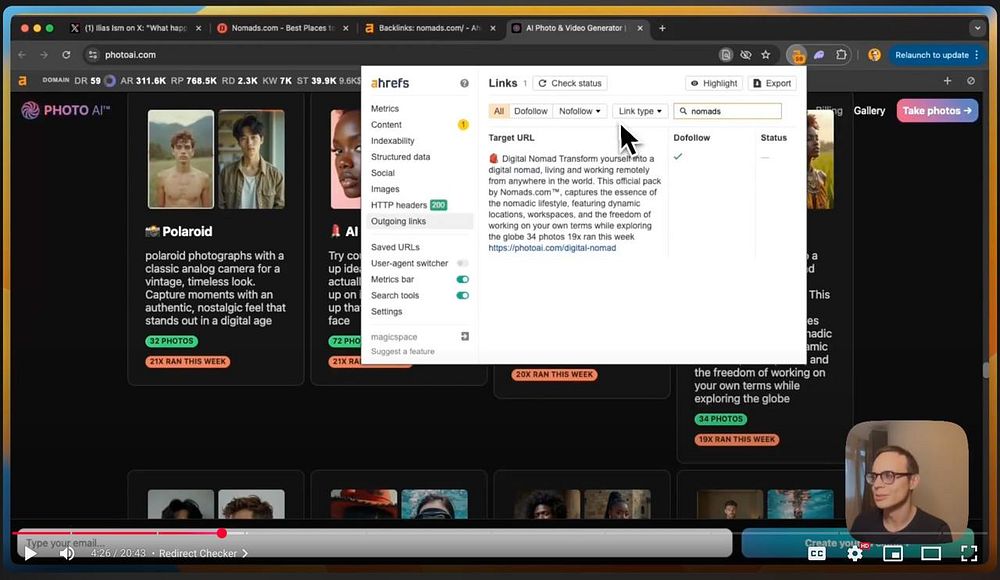Screen dimensions: 1000x580
Task: Click the links search field containing nomads
Action: (x=727, y=111)
